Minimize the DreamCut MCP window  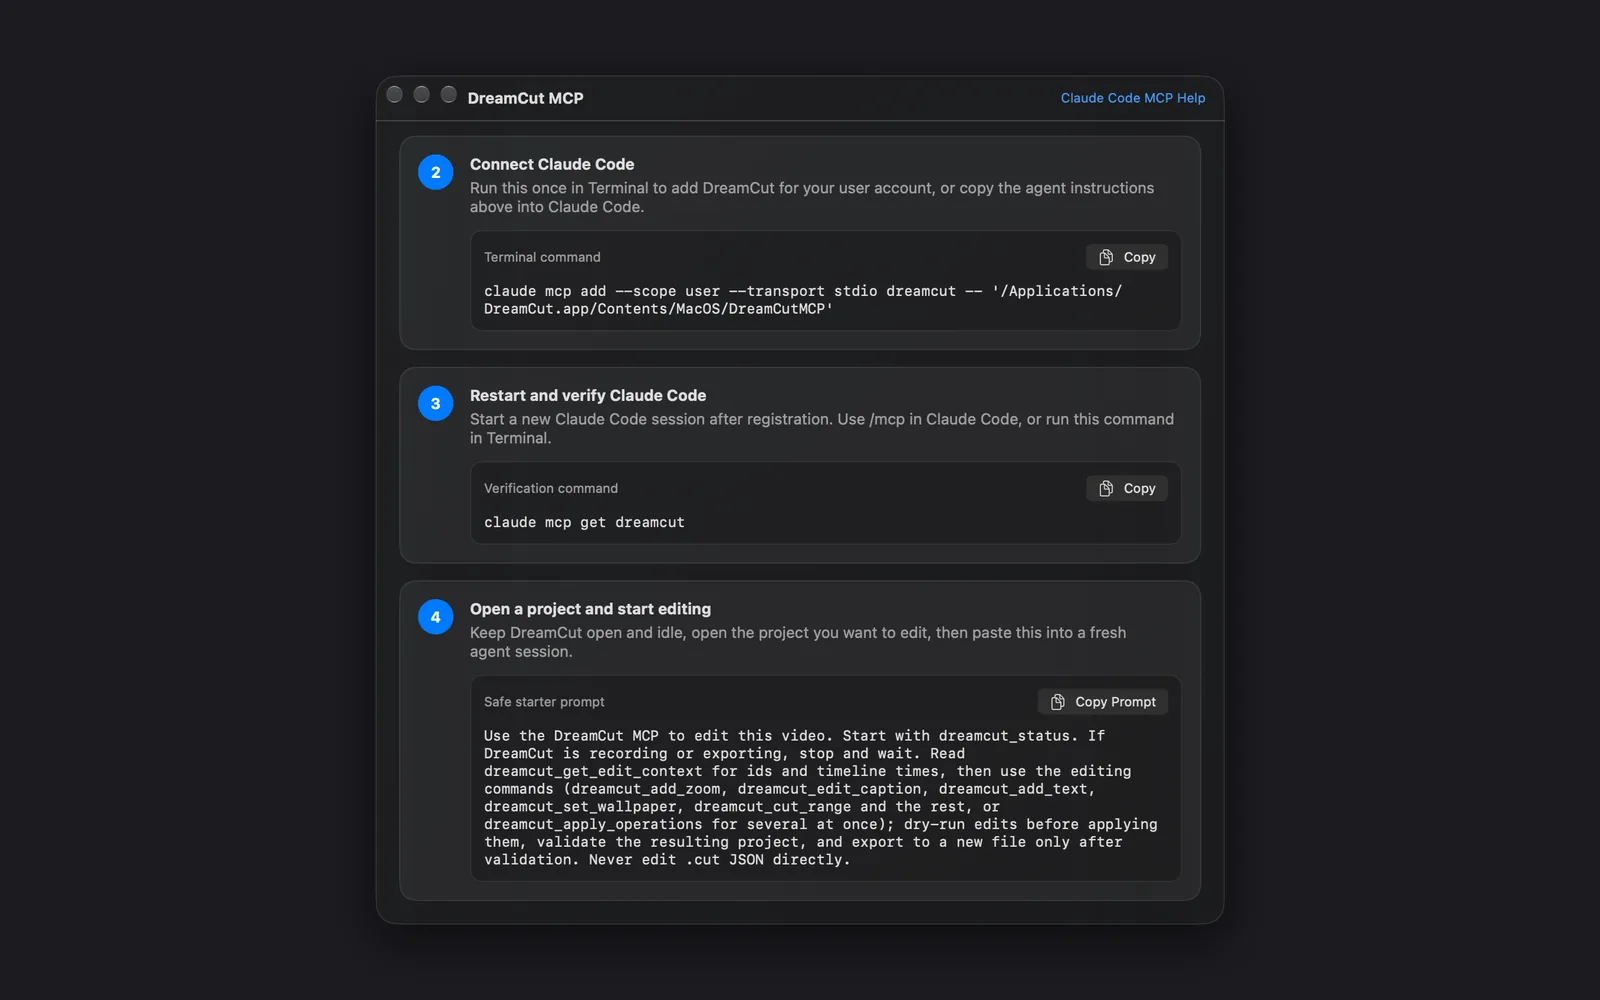421,94
